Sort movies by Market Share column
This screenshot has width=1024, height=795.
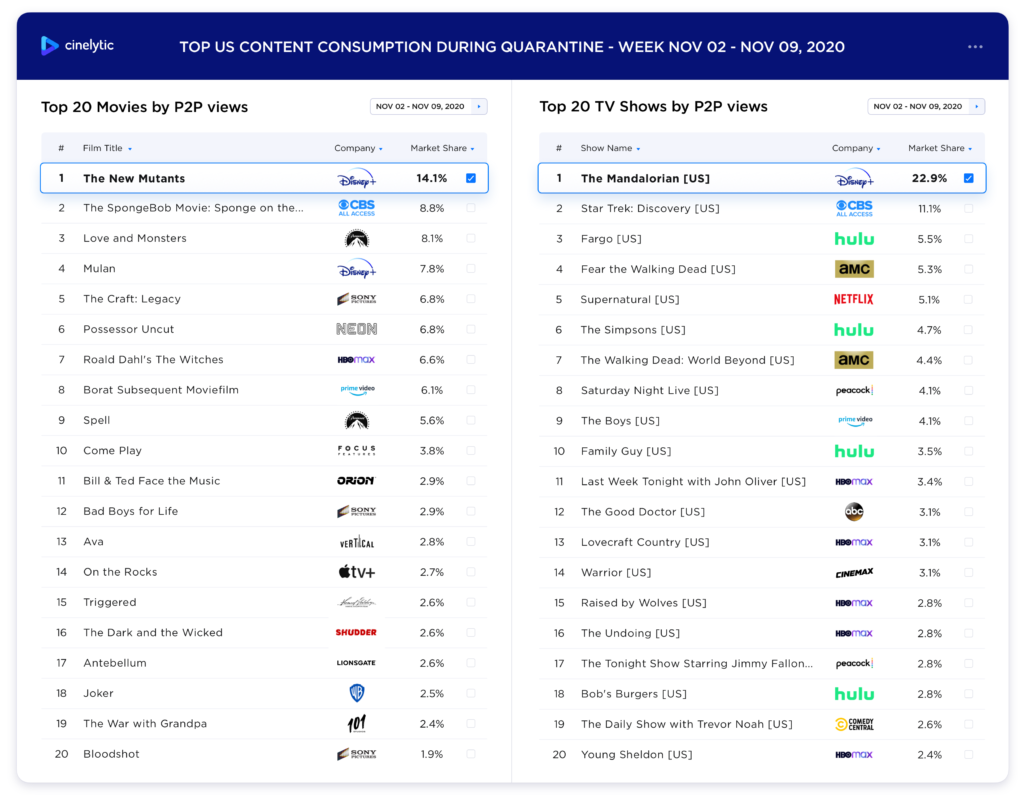[442, 148]
